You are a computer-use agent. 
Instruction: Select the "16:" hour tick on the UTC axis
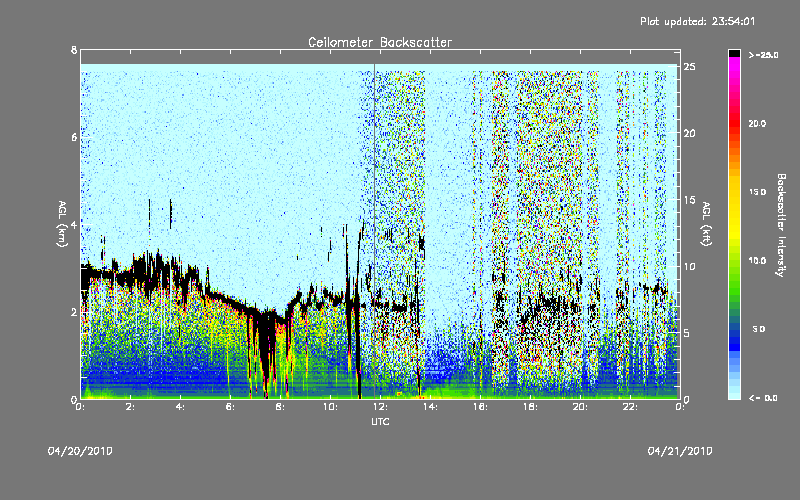point(481,407)
